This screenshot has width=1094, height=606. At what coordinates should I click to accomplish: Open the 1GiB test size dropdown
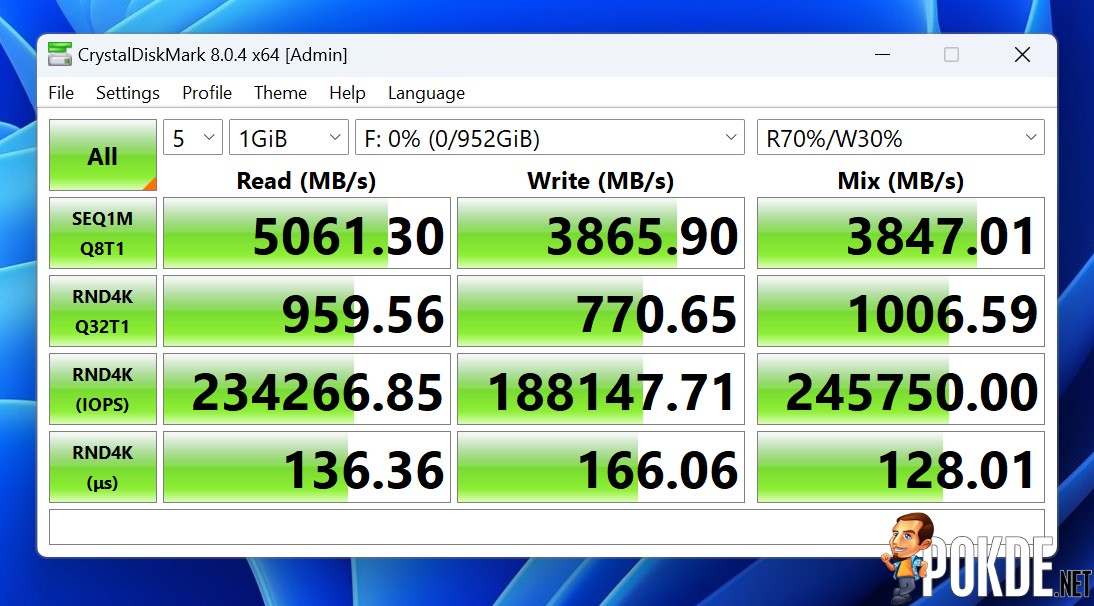(289, 137)
